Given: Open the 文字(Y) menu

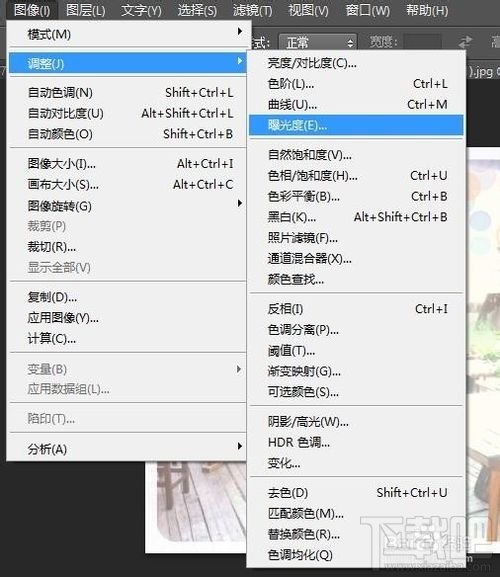Looking at the screenshot, I should (141, 10).
